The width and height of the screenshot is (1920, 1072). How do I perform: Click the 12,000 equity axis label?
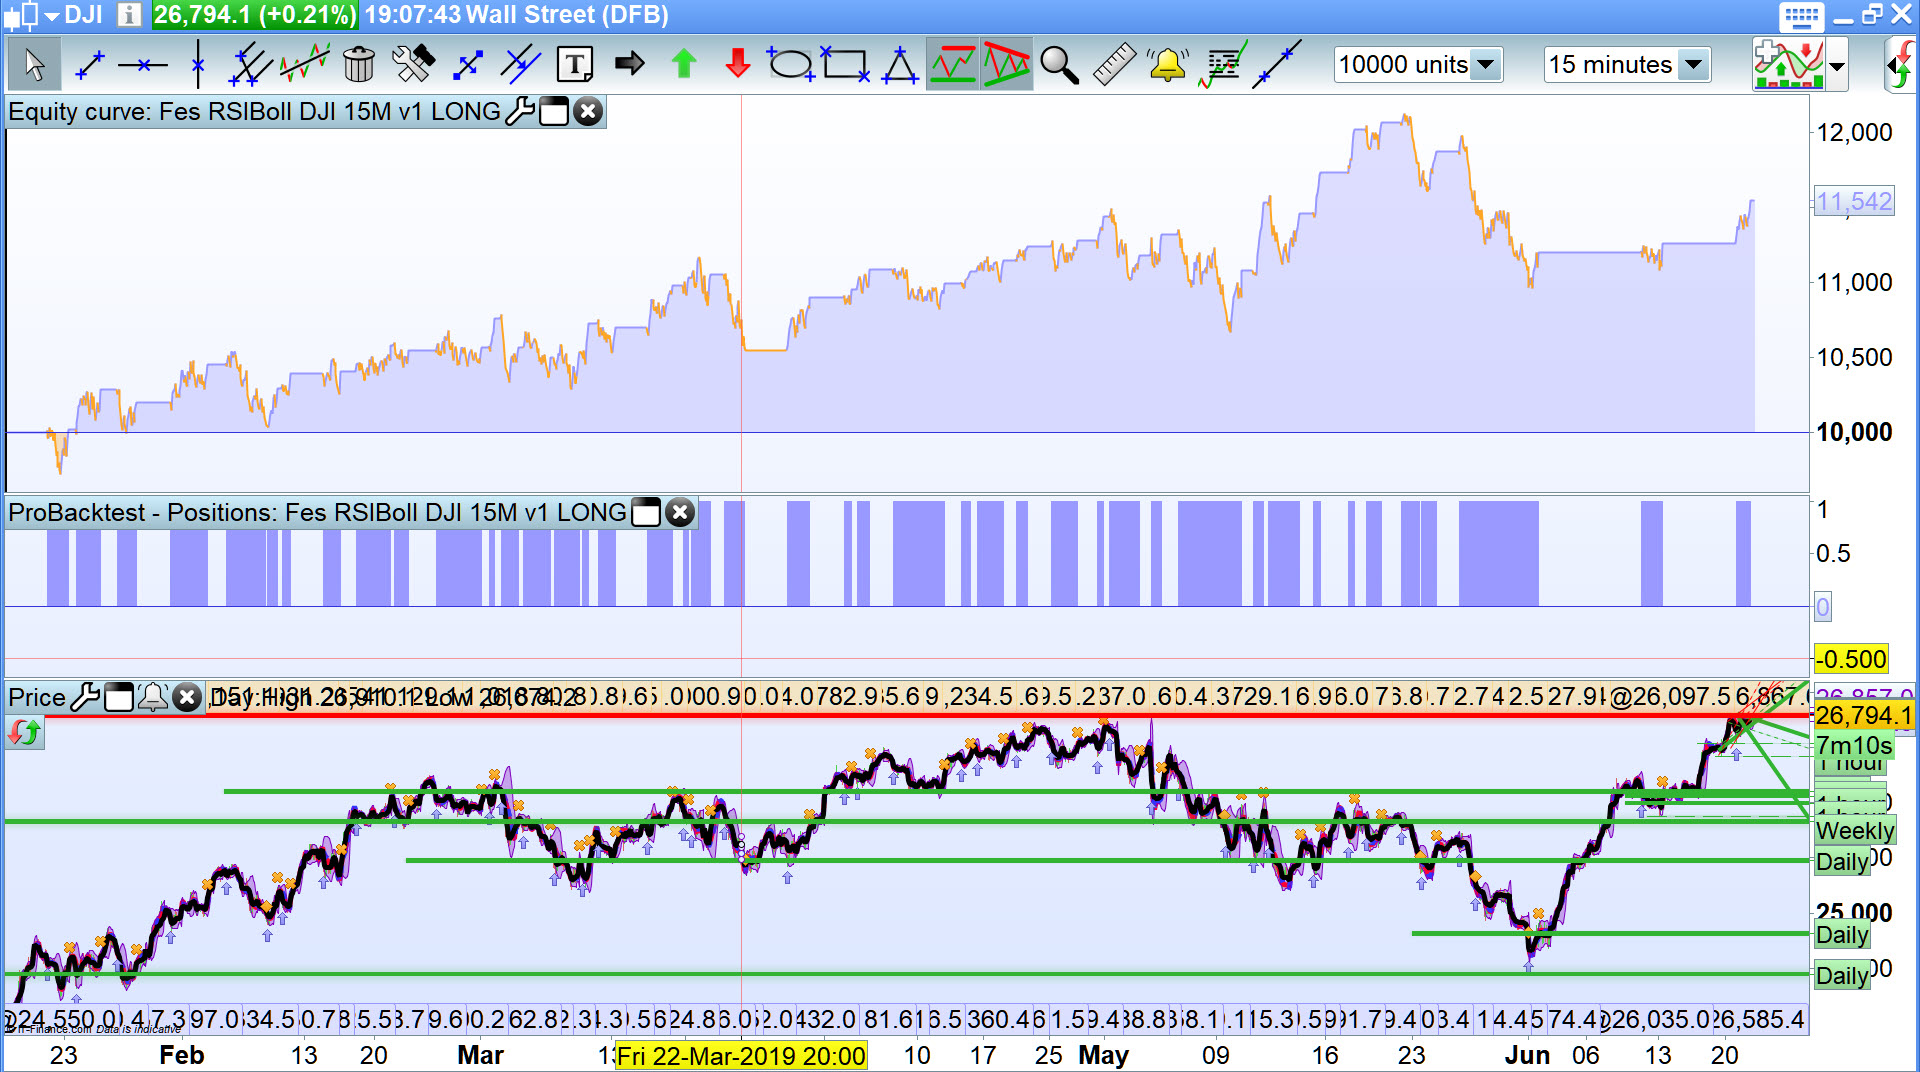click(x=1854, y=132)
